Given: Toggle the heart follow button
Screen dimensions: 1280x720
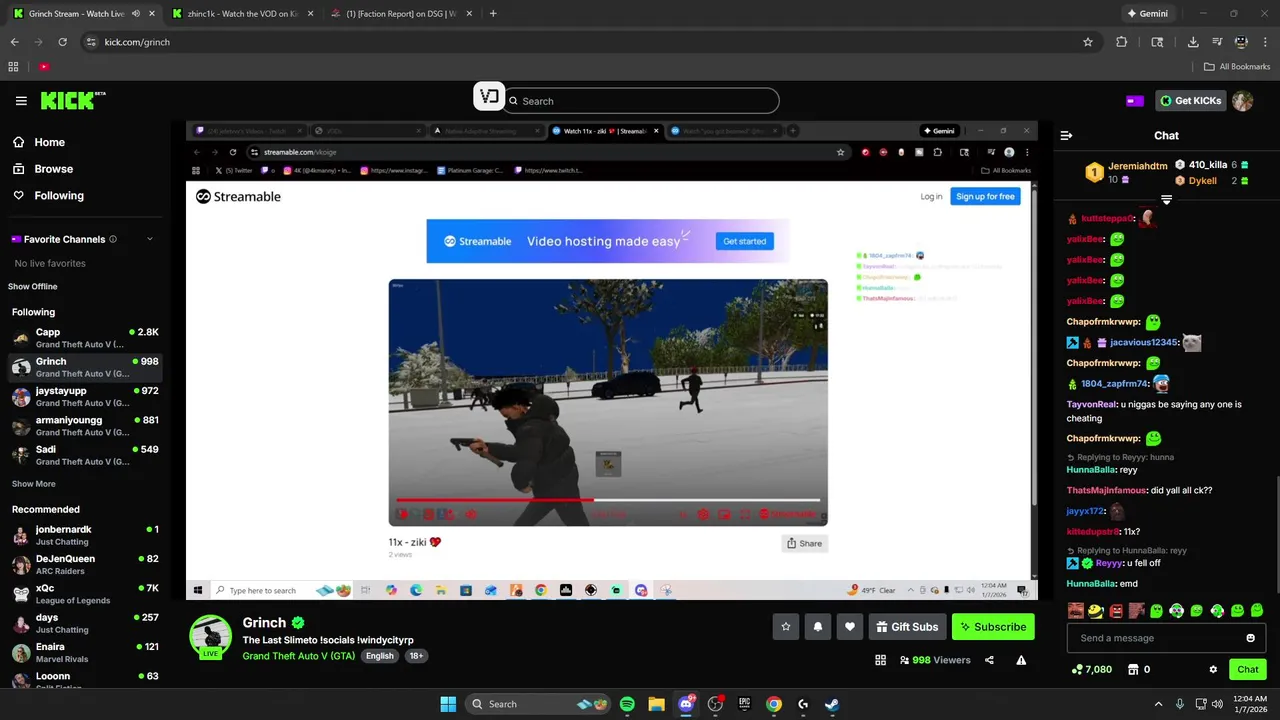Looking at the screenshot, I should (x=850, y=627).
